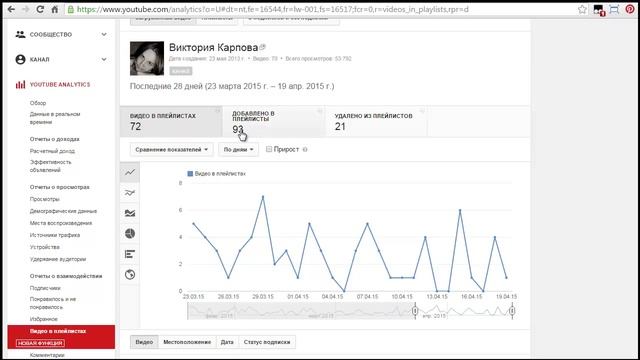Switch to the Видео table tab

[144, 342]
